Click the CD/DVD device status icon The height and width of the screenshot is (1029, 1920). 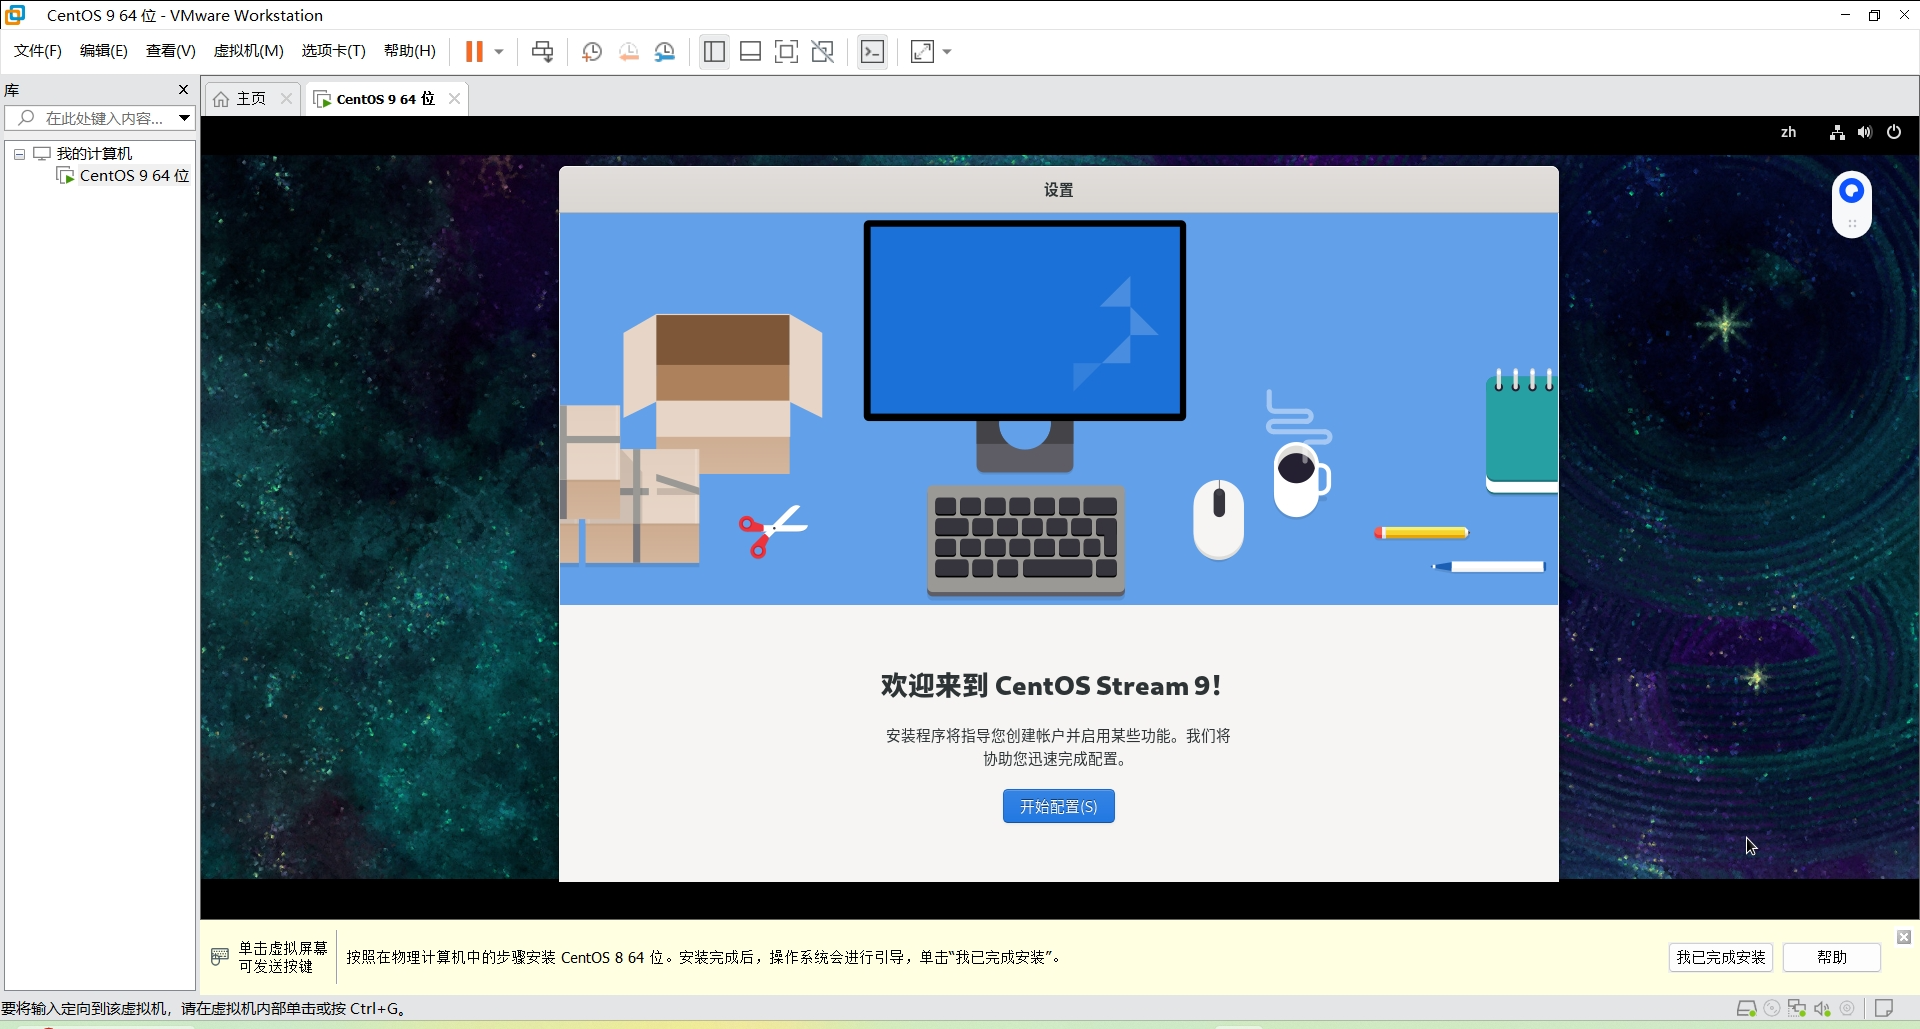click(1772, 1008)
